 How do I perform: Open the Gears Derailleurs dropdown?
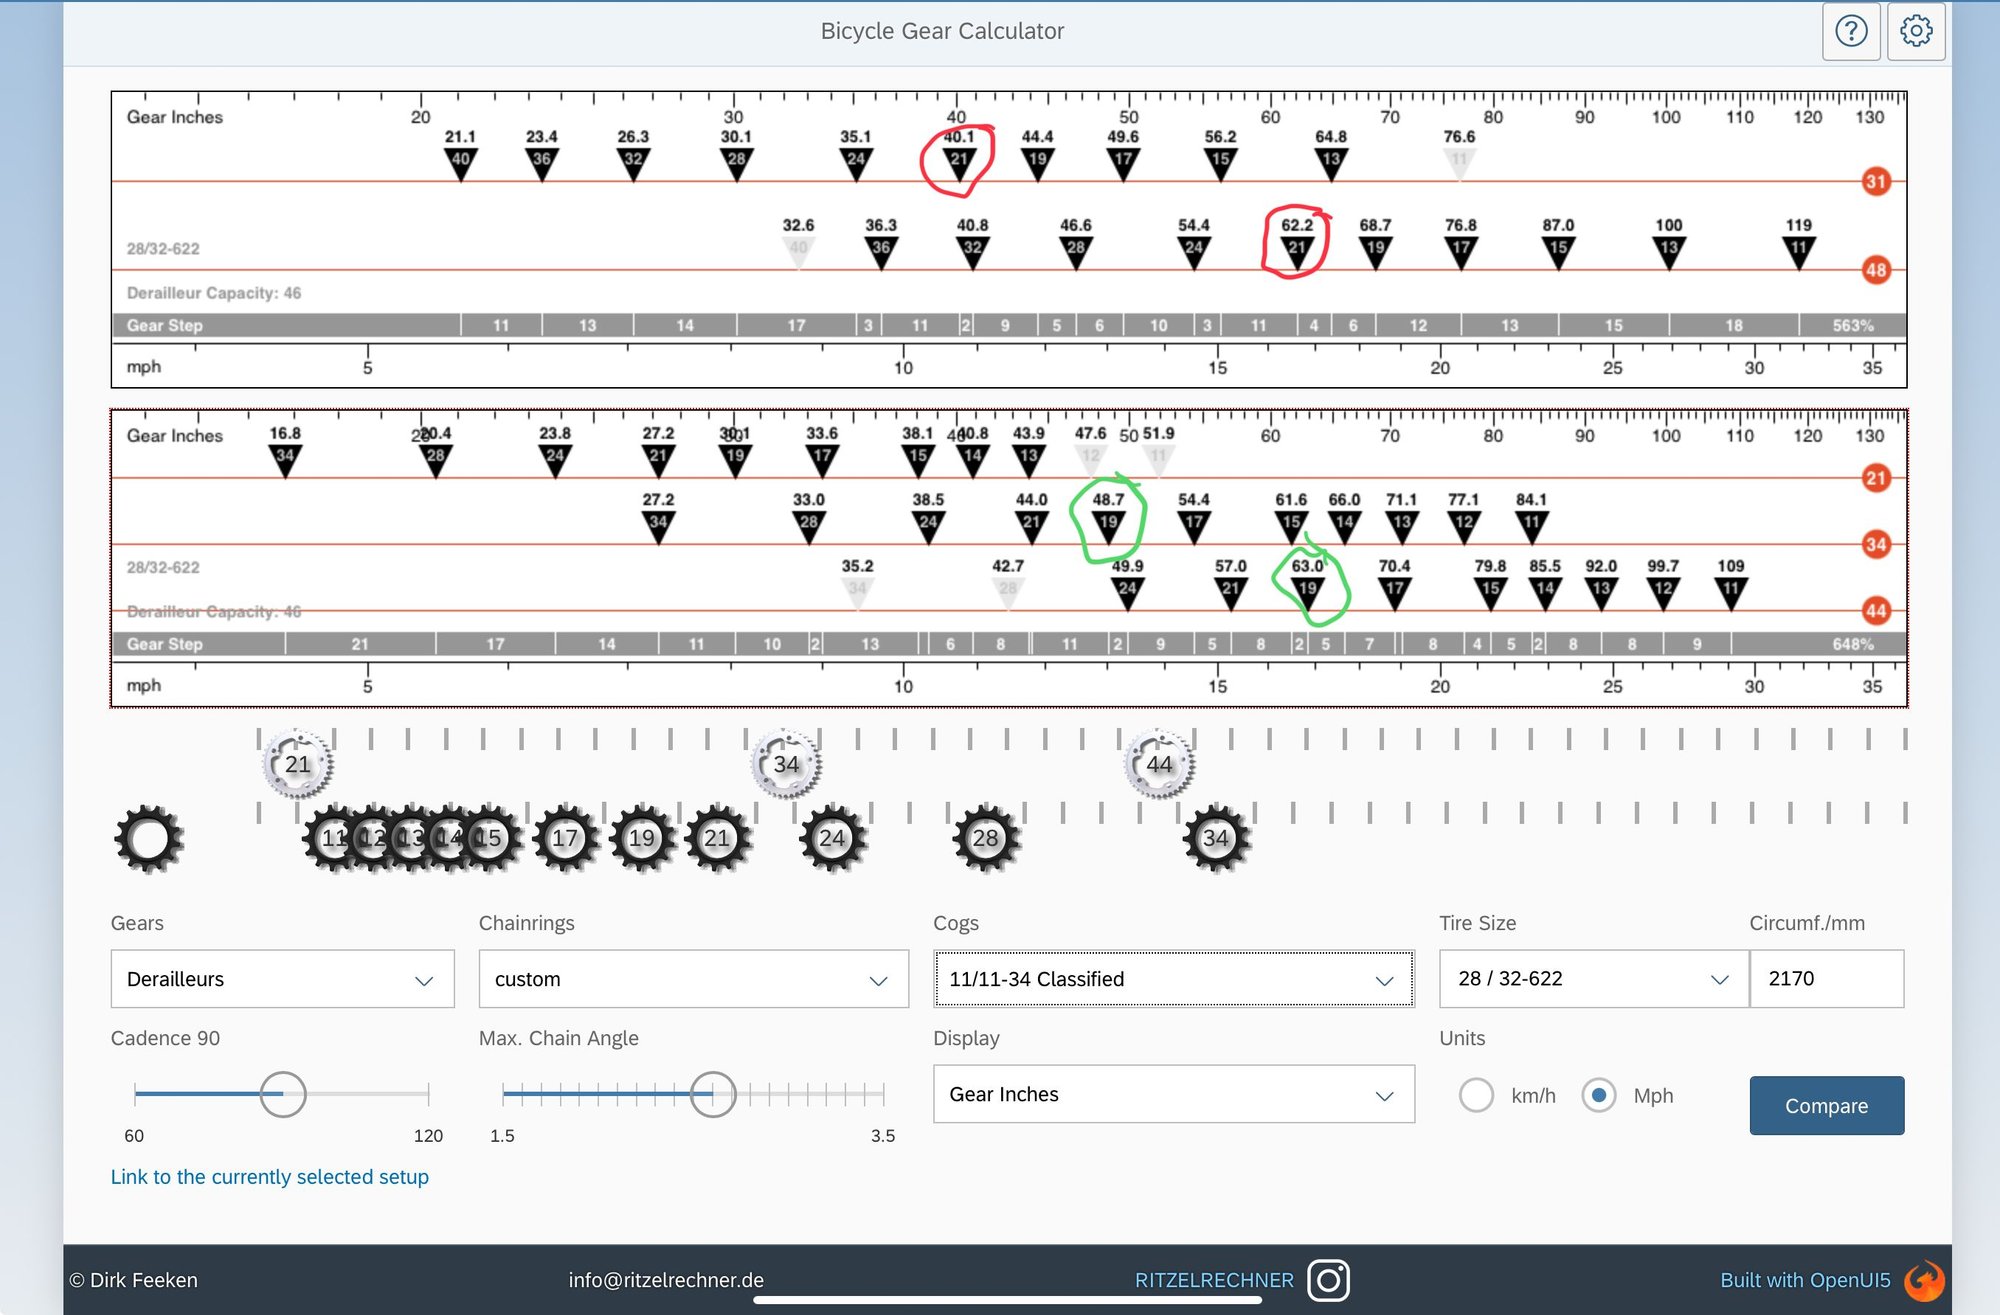click(x=282, y=979)
